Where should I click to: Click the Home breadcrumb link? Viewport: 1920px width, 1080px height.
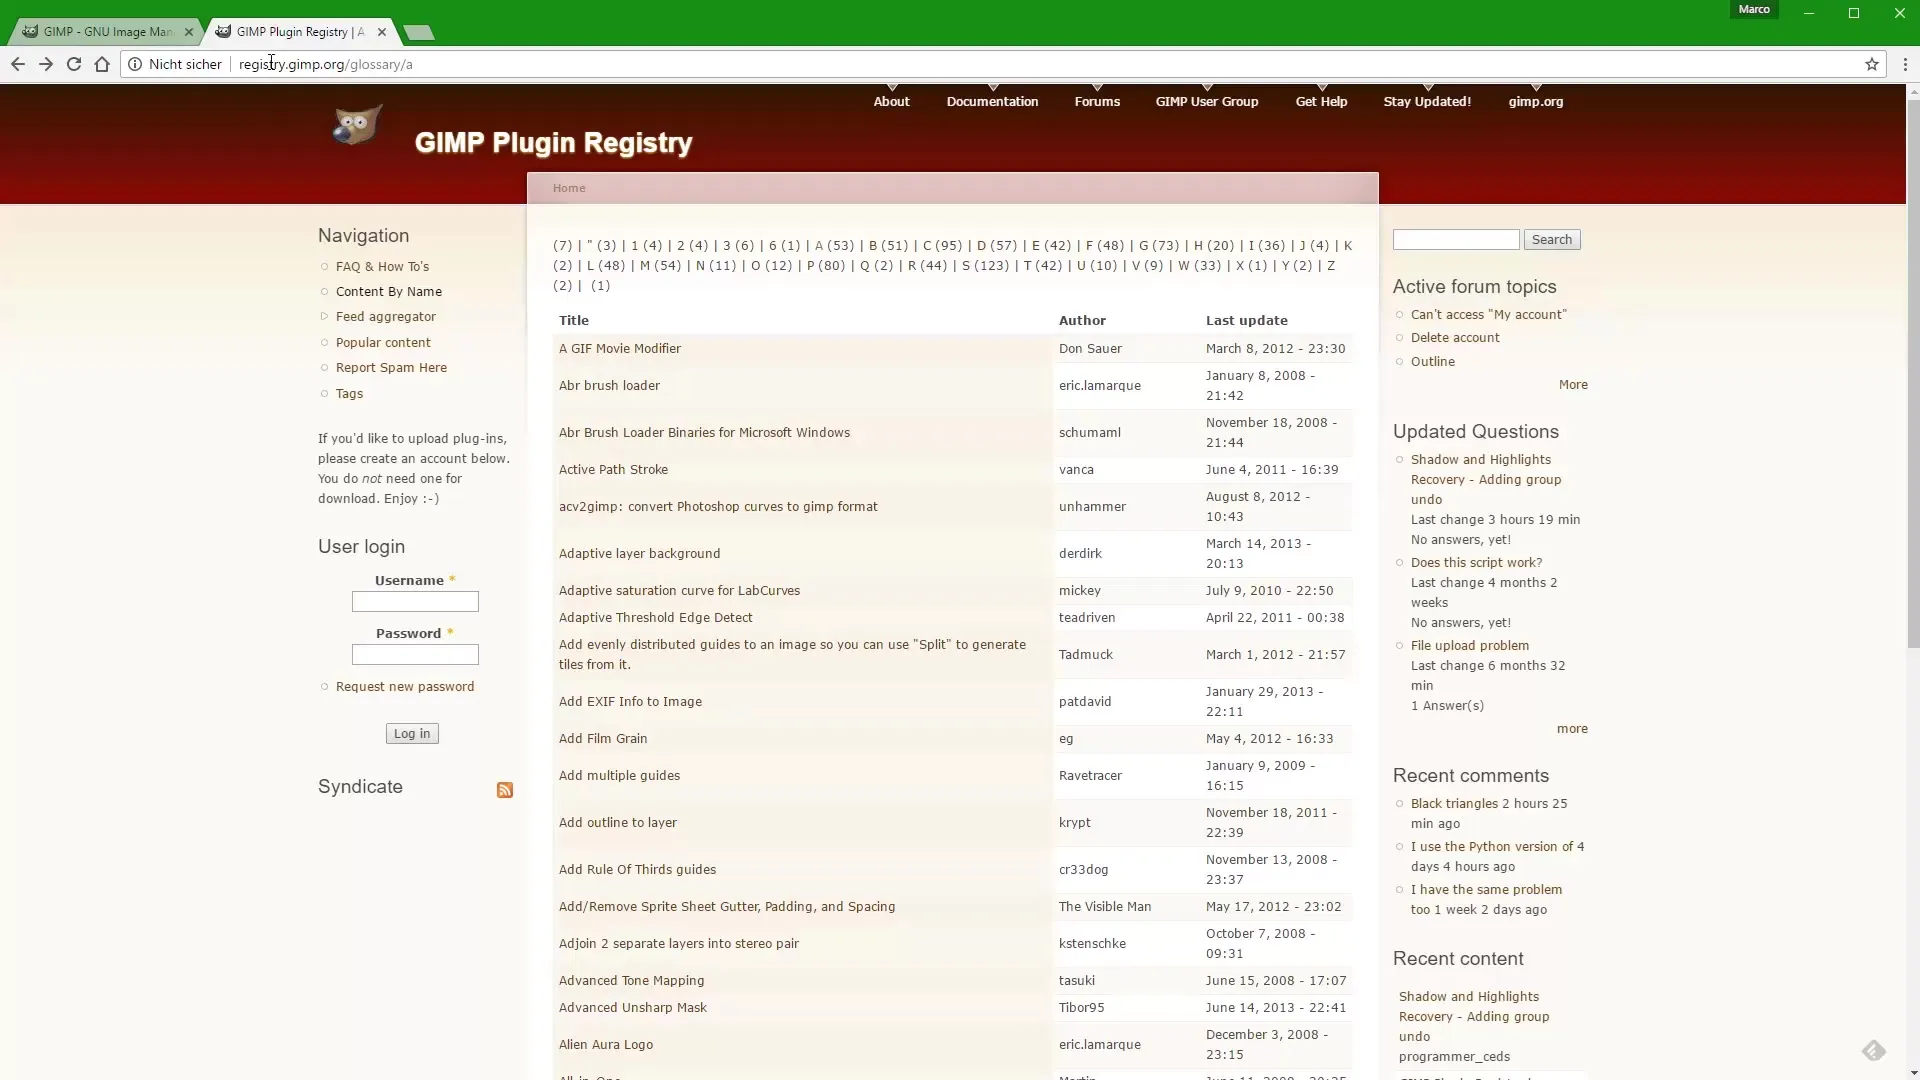coord(569,188)
